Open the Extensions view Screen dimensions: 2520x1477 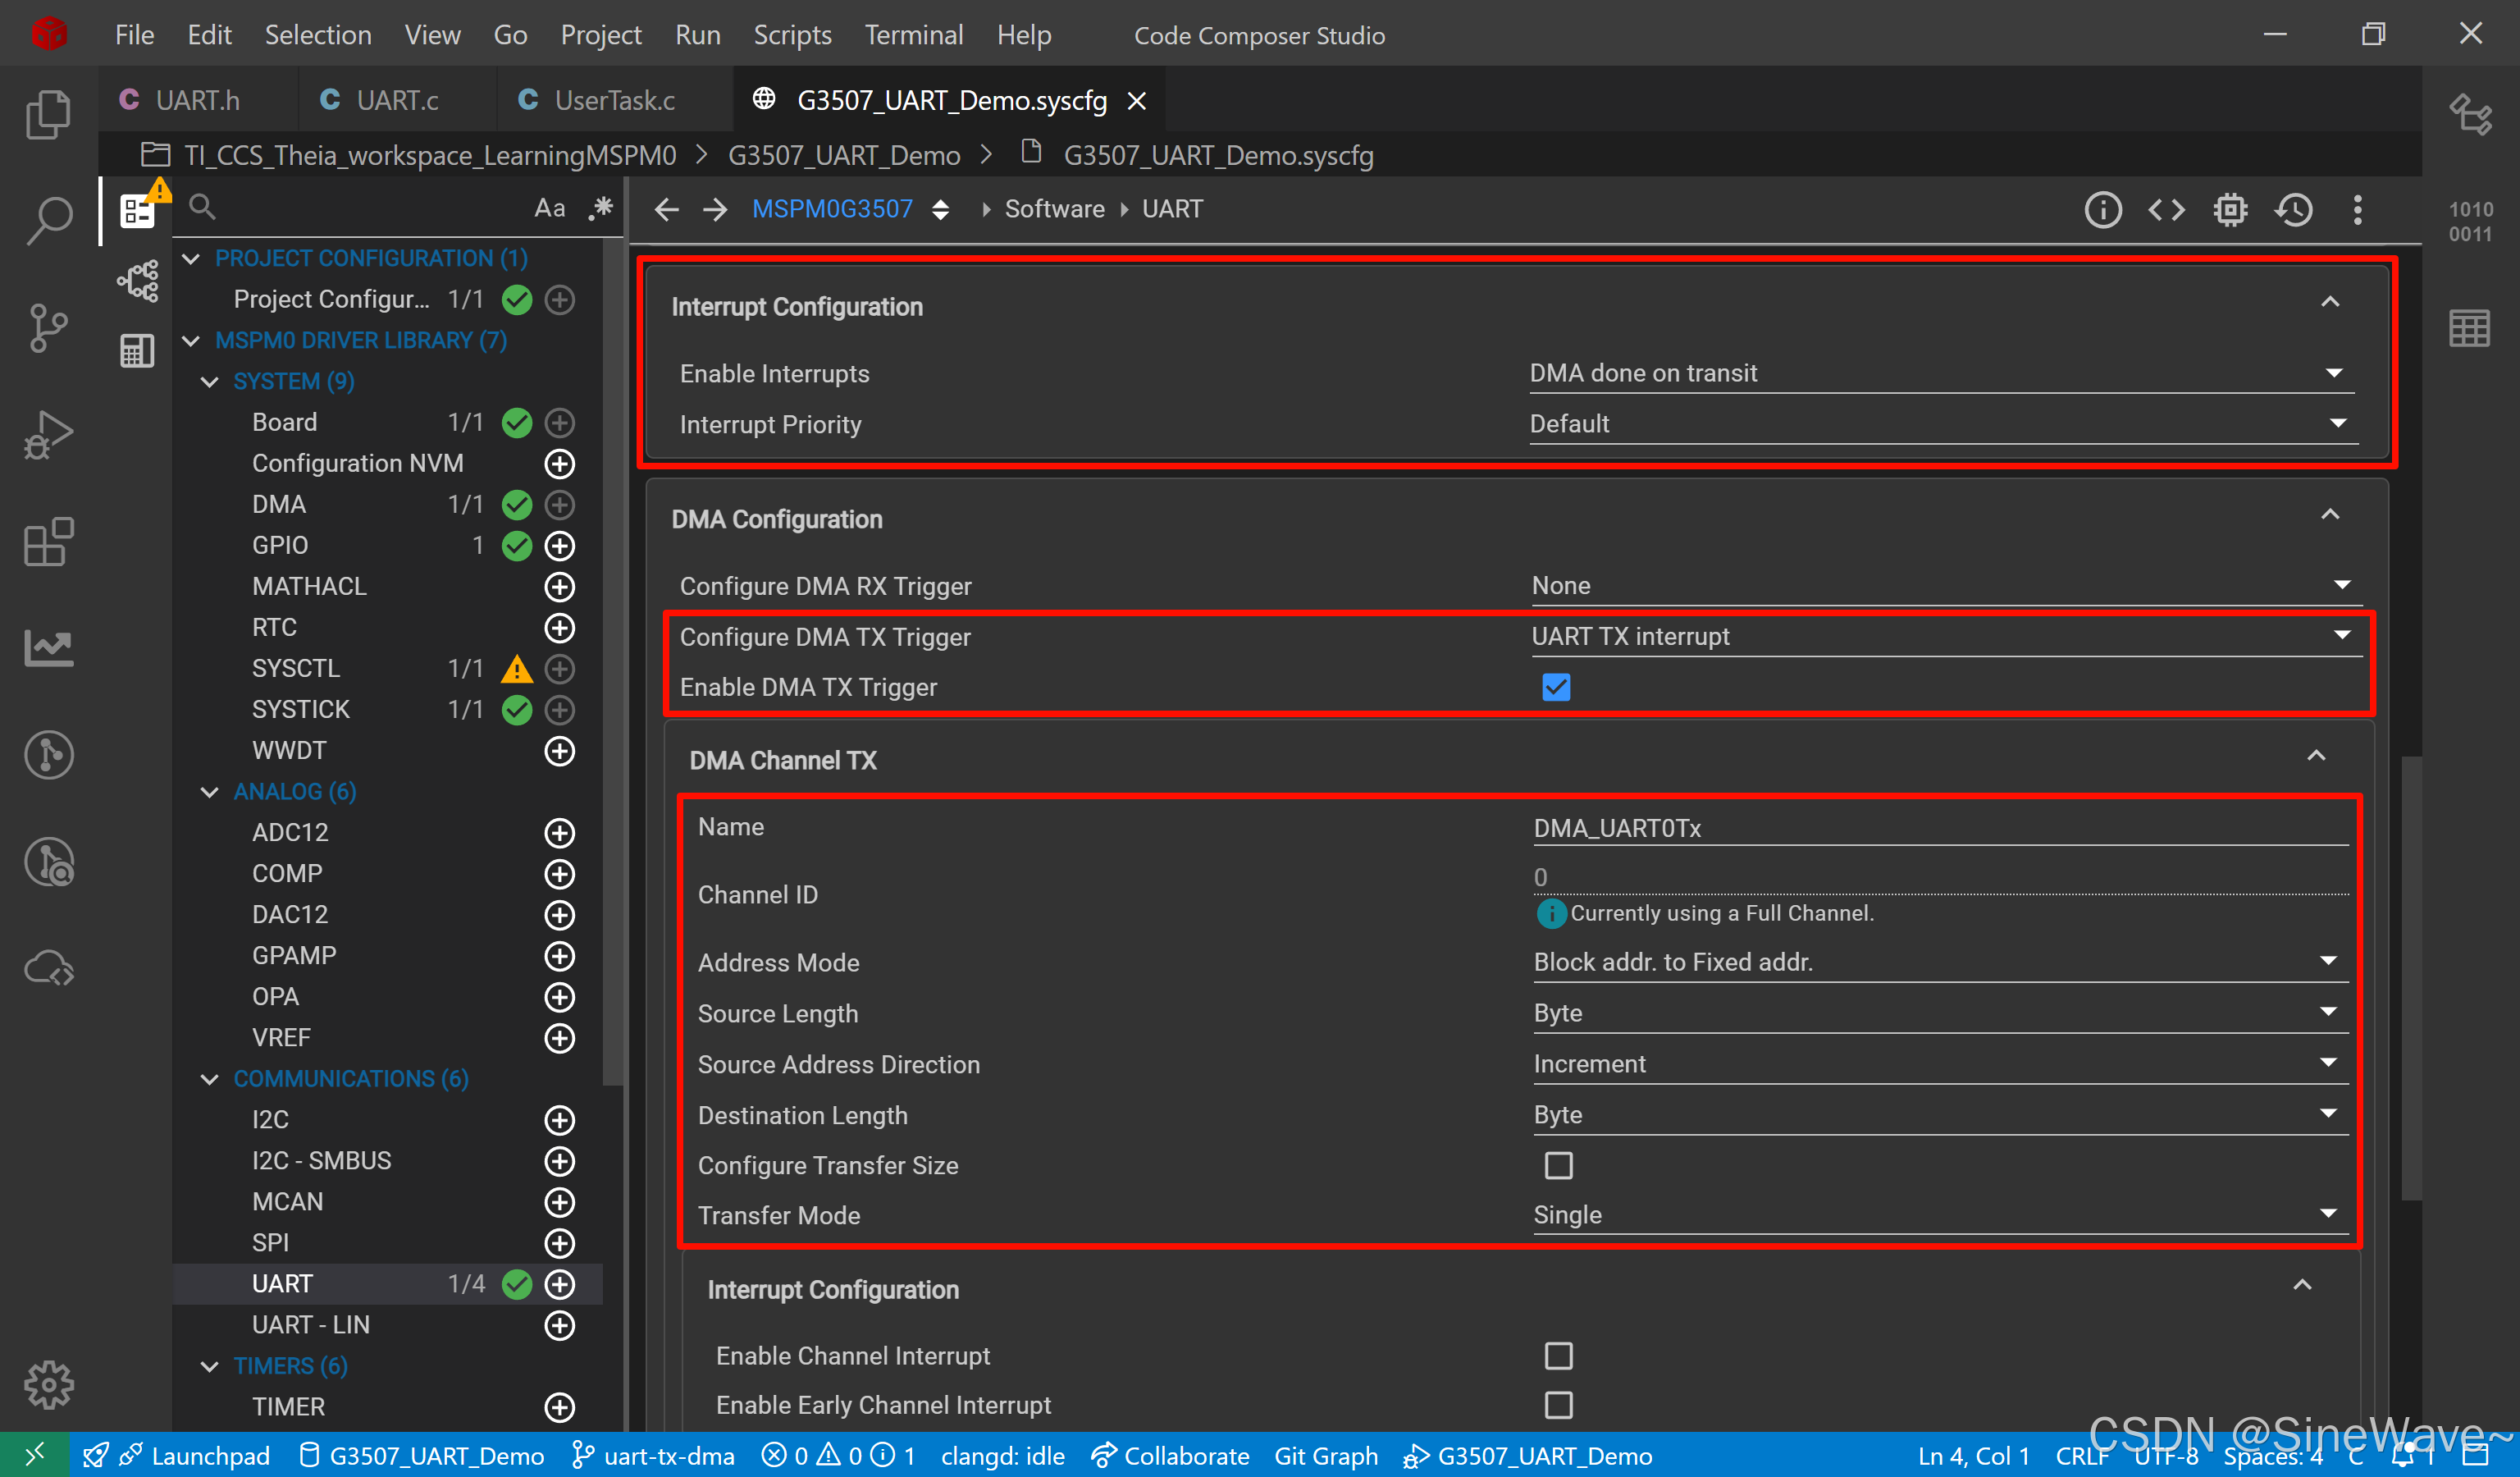tap(48, 542)
